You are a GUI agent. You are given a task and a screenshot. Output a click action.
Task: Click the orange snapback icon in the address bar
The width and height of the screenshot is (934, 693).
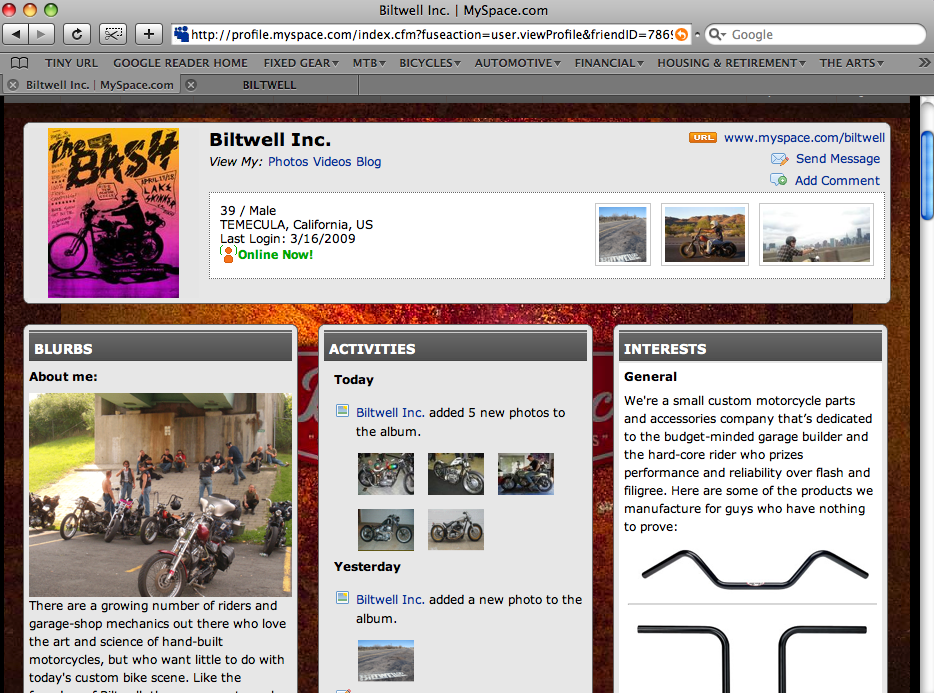(x=681, y=35)
